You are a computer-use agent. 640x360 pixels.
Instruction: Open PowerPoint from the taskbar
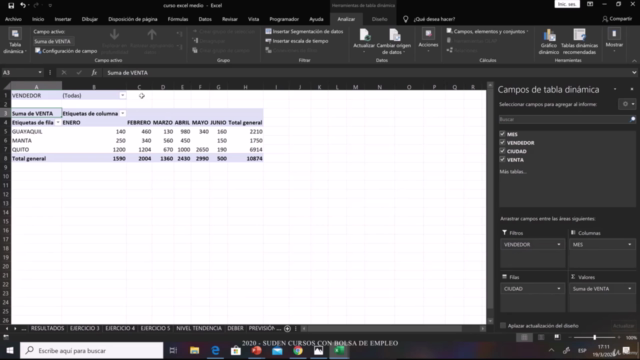tap(256, 351)
